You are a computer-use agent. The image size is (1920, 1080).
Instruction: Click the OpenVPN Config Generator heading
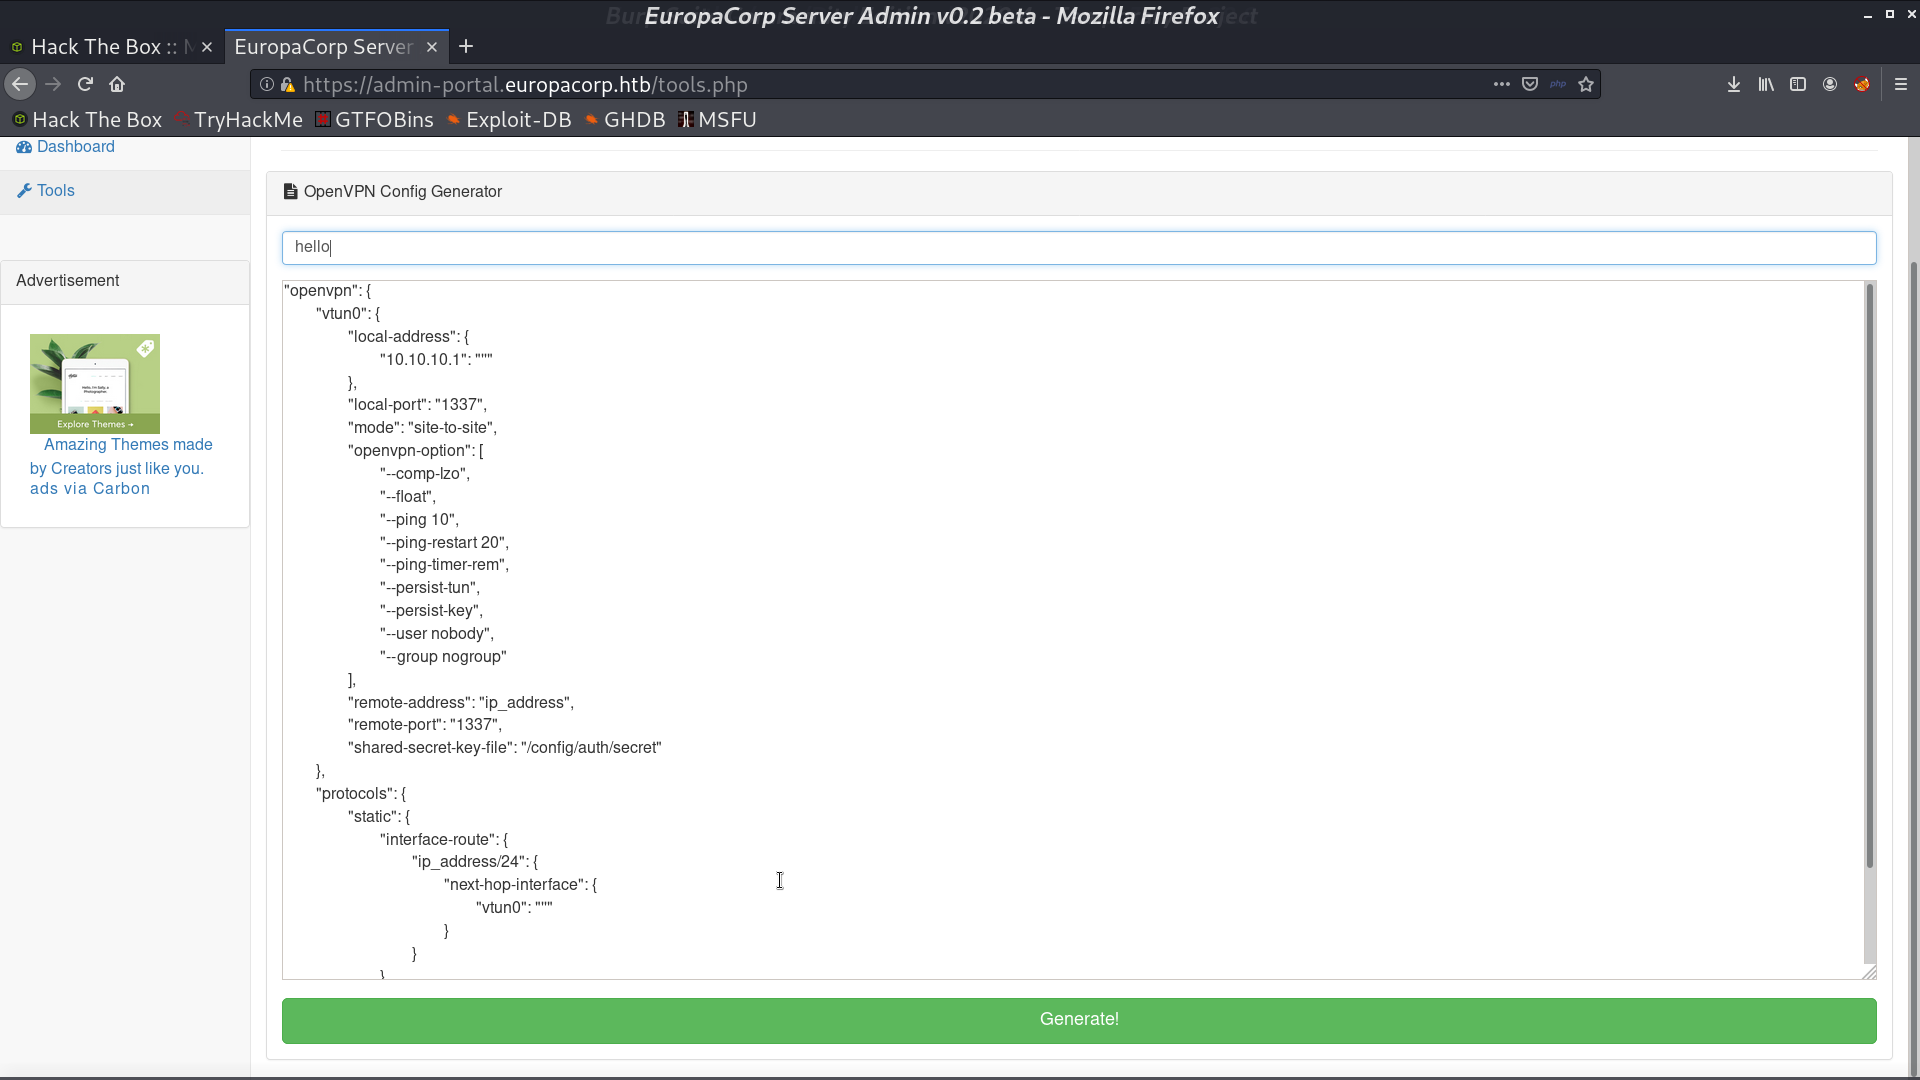coord(403,192)
